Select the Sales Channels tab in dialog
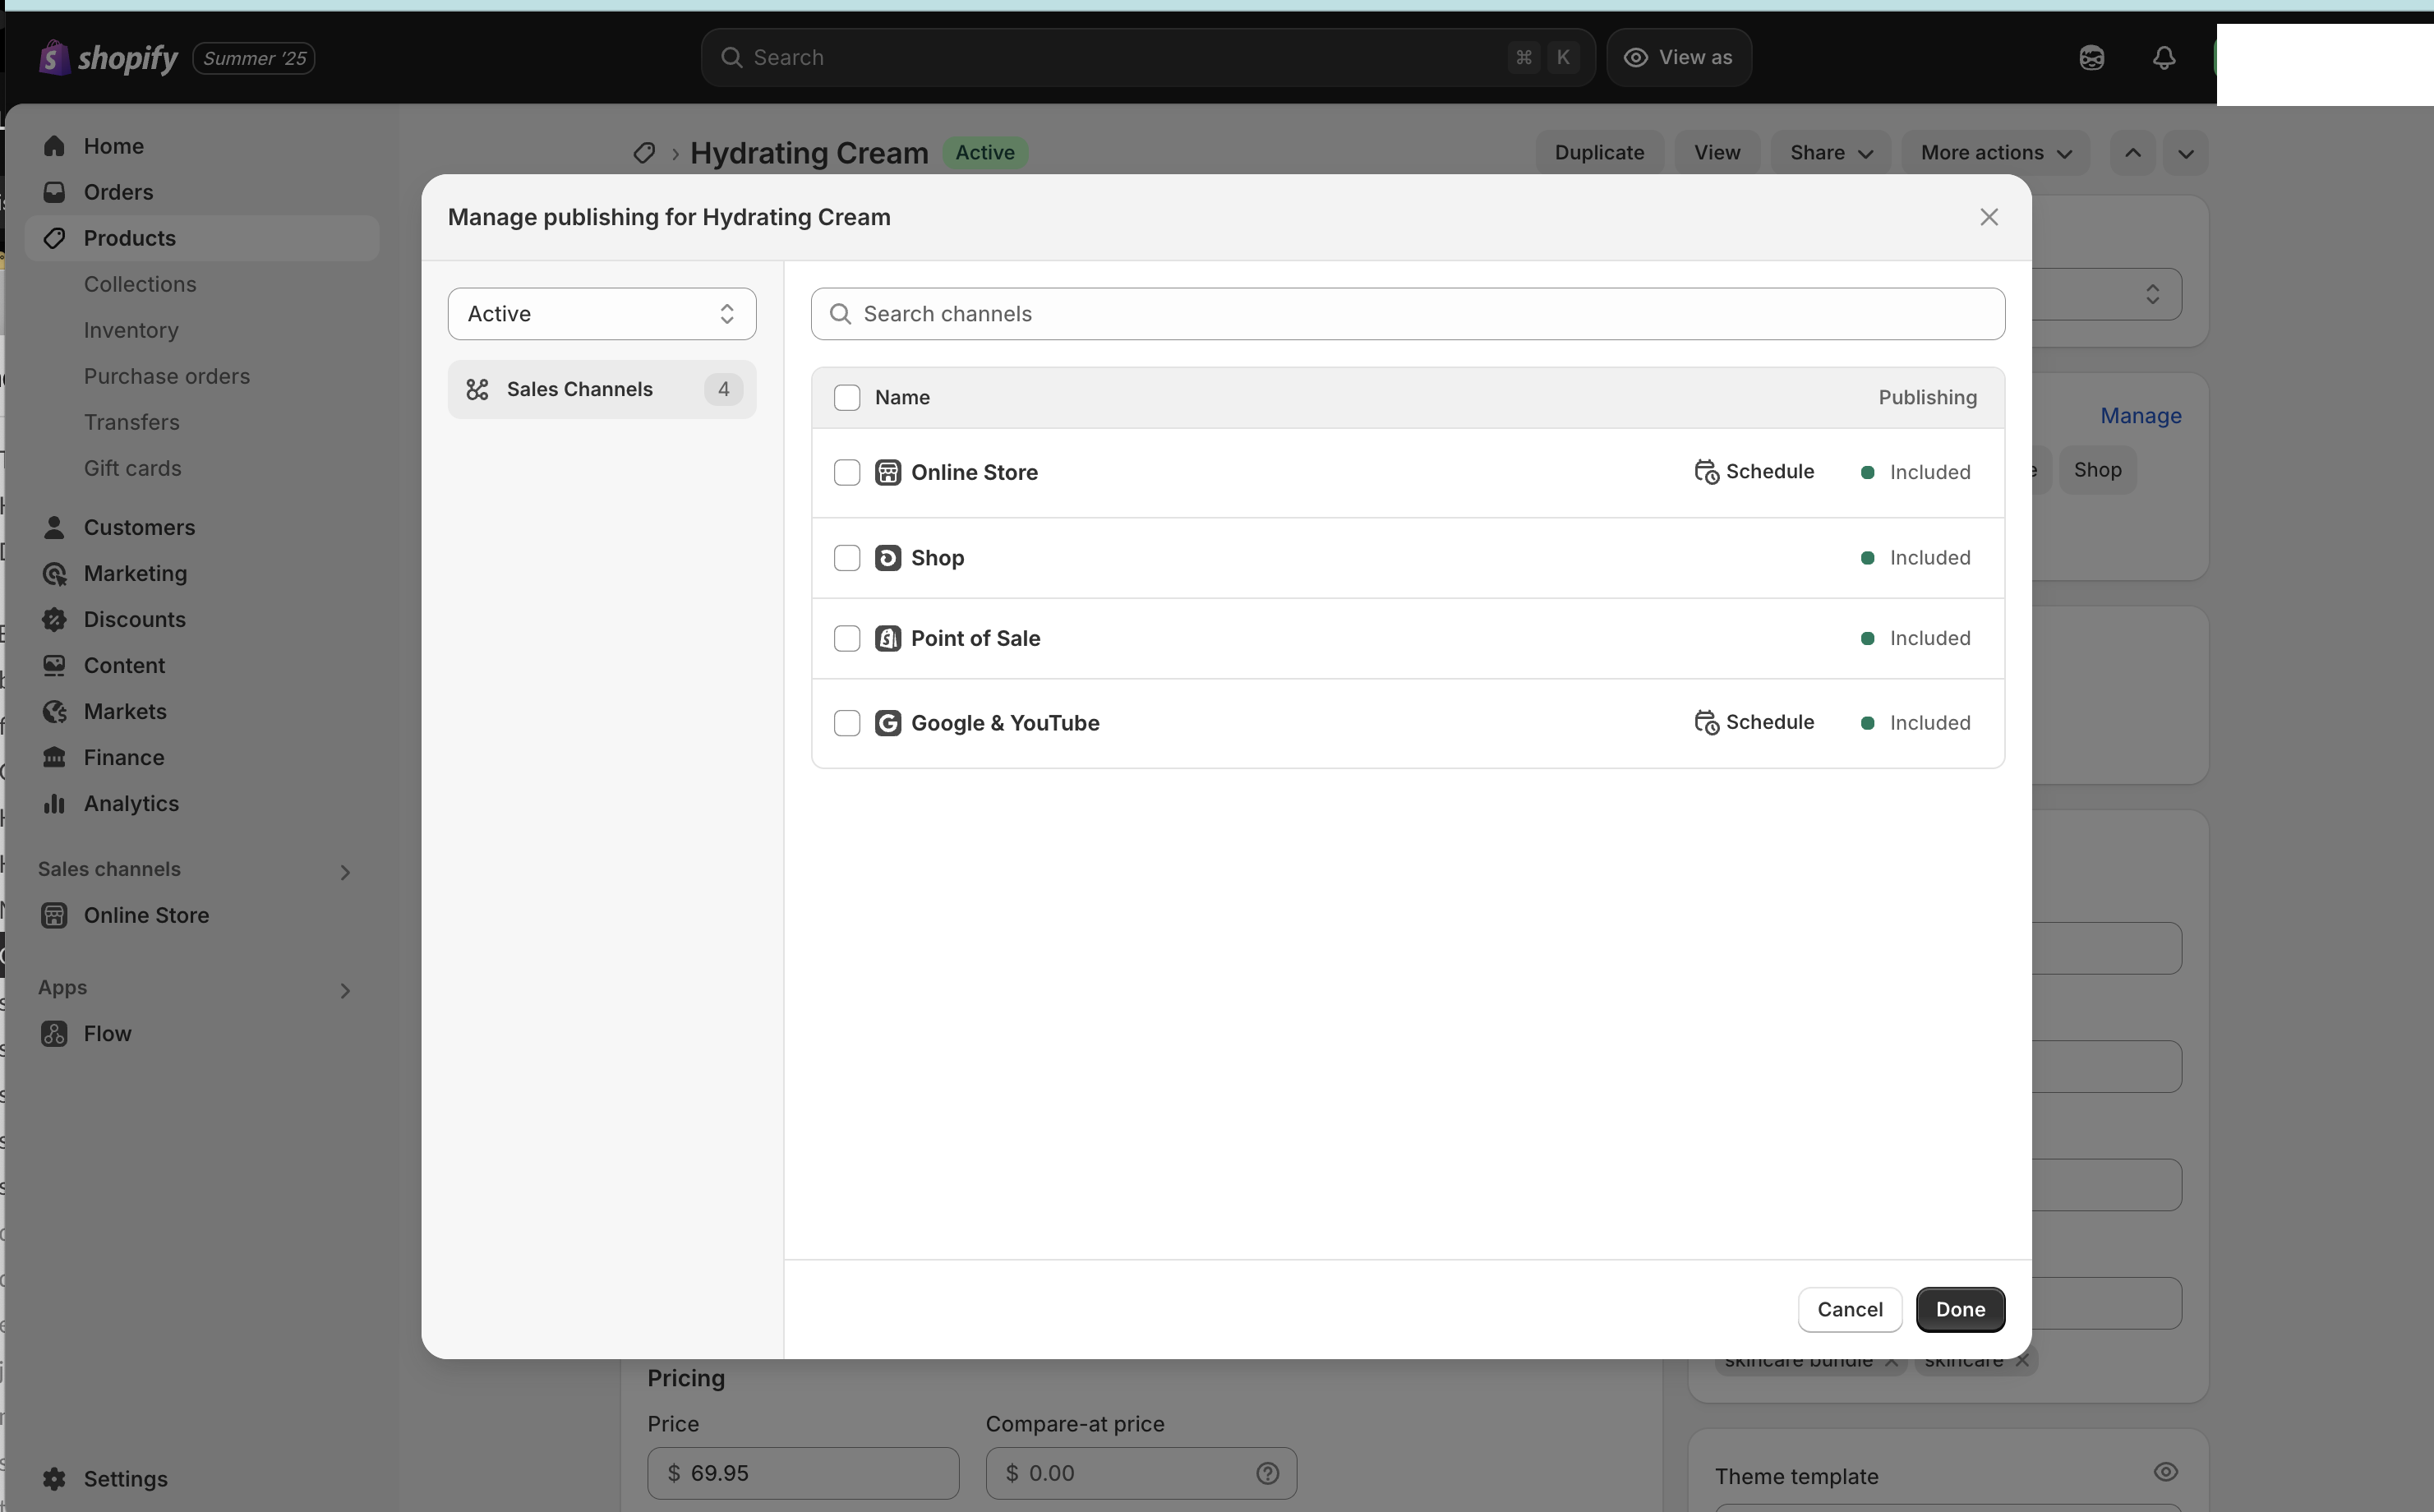2434x1512 pixels. [601, 389]
